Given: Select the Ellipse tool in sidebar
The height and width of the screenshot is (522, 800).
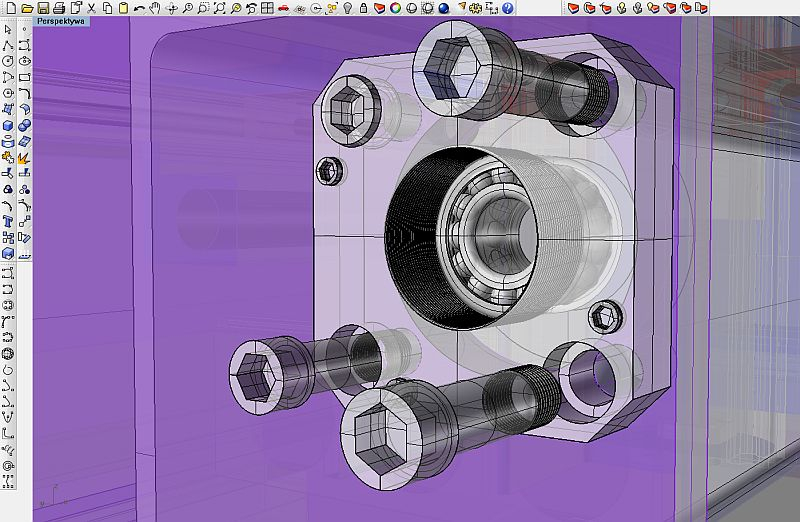Looking at the screenshot, I should pos(24,61).
